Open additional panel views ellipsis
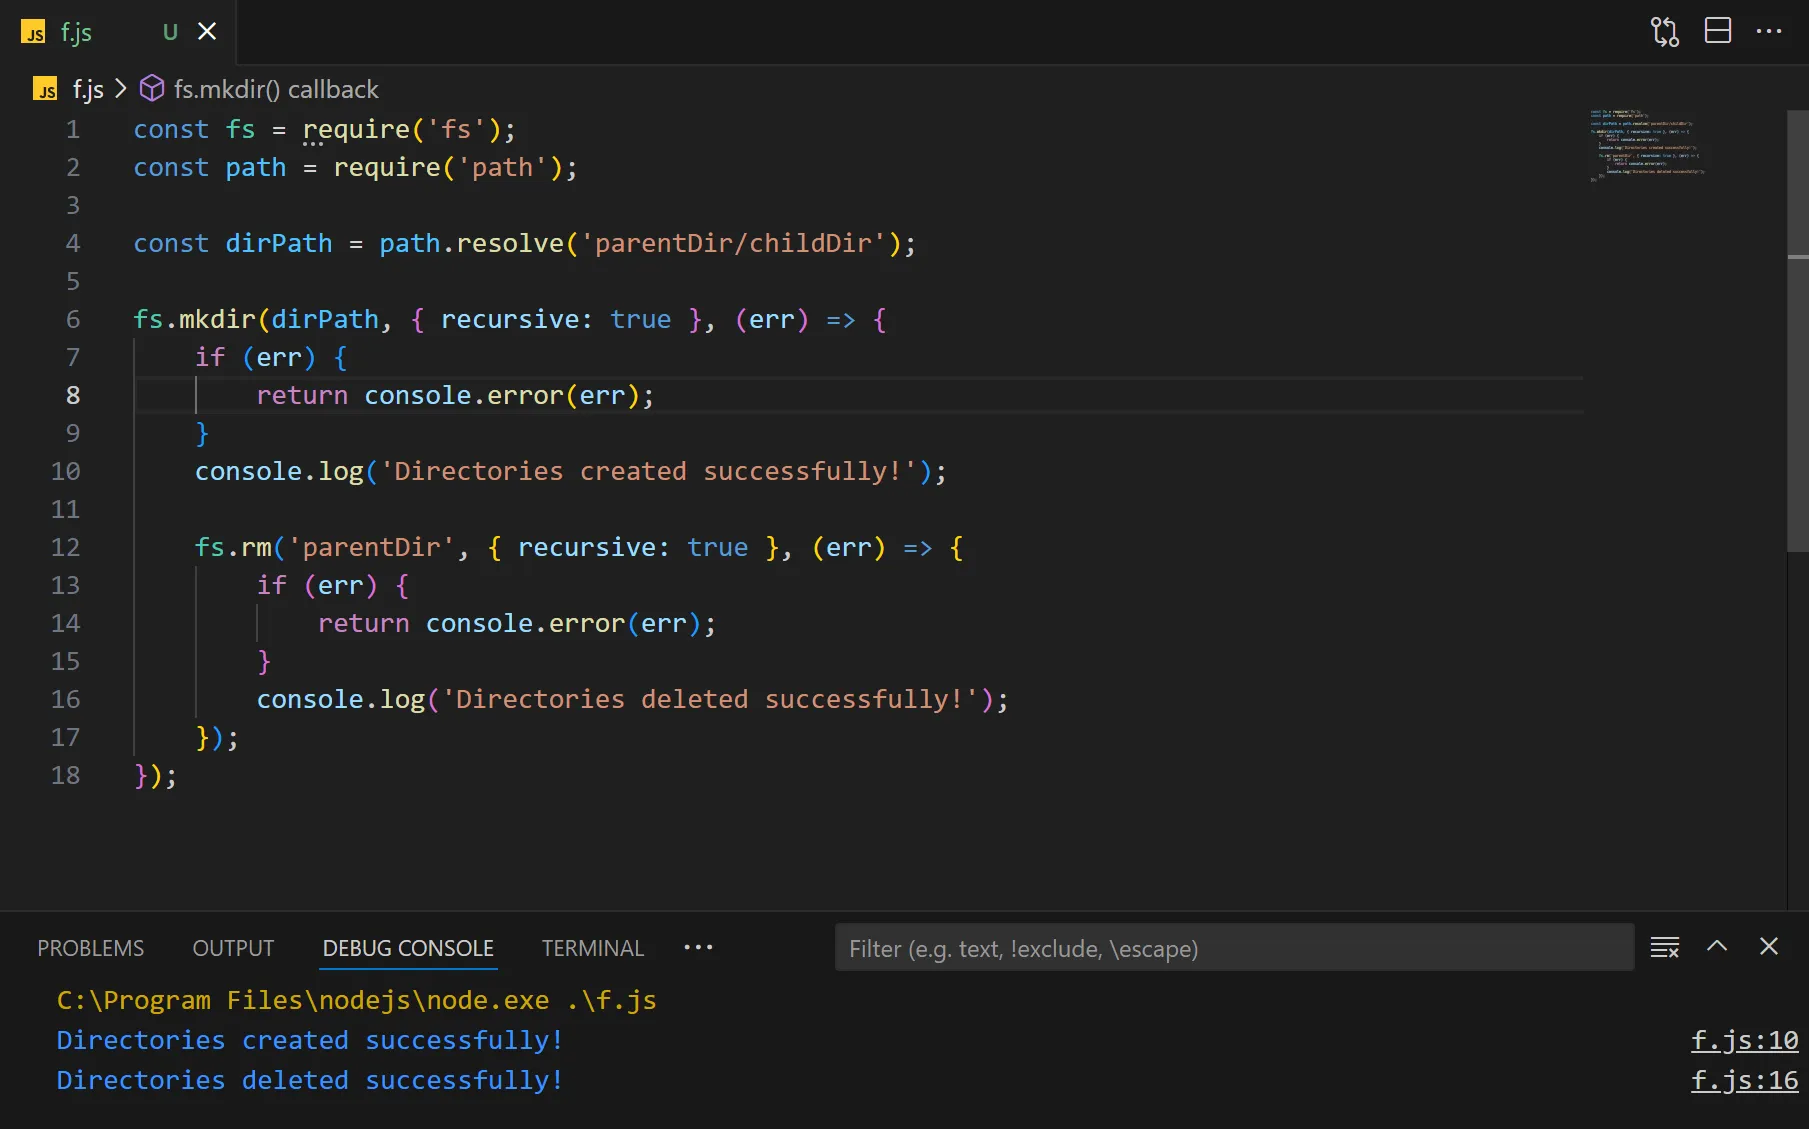 [698, 947]
